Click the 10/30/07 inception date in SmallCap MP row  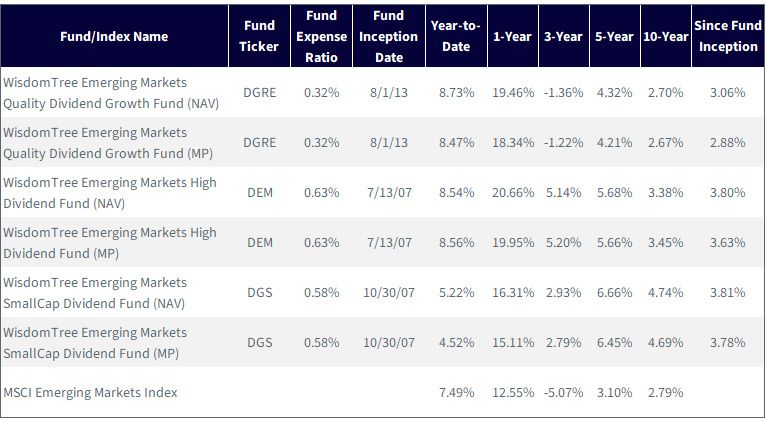click(x=389, y=343)
